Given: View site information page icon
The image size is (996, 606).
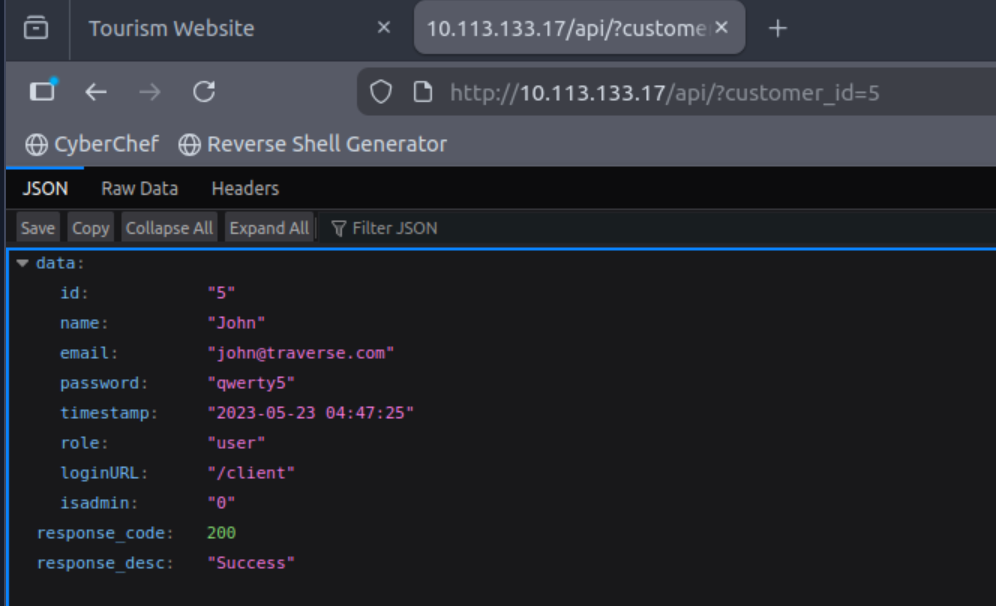Looking at the screenshot, I should pos(422,92).
